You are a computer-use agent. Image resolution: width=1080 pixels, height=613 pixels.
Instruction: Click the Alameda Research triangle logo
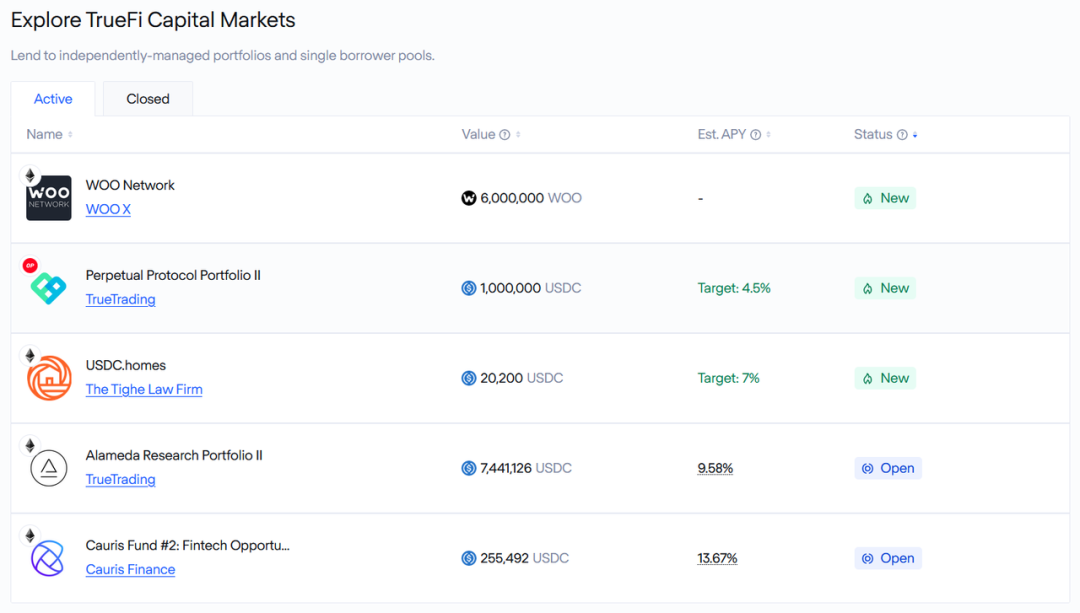tap(48, 468)
